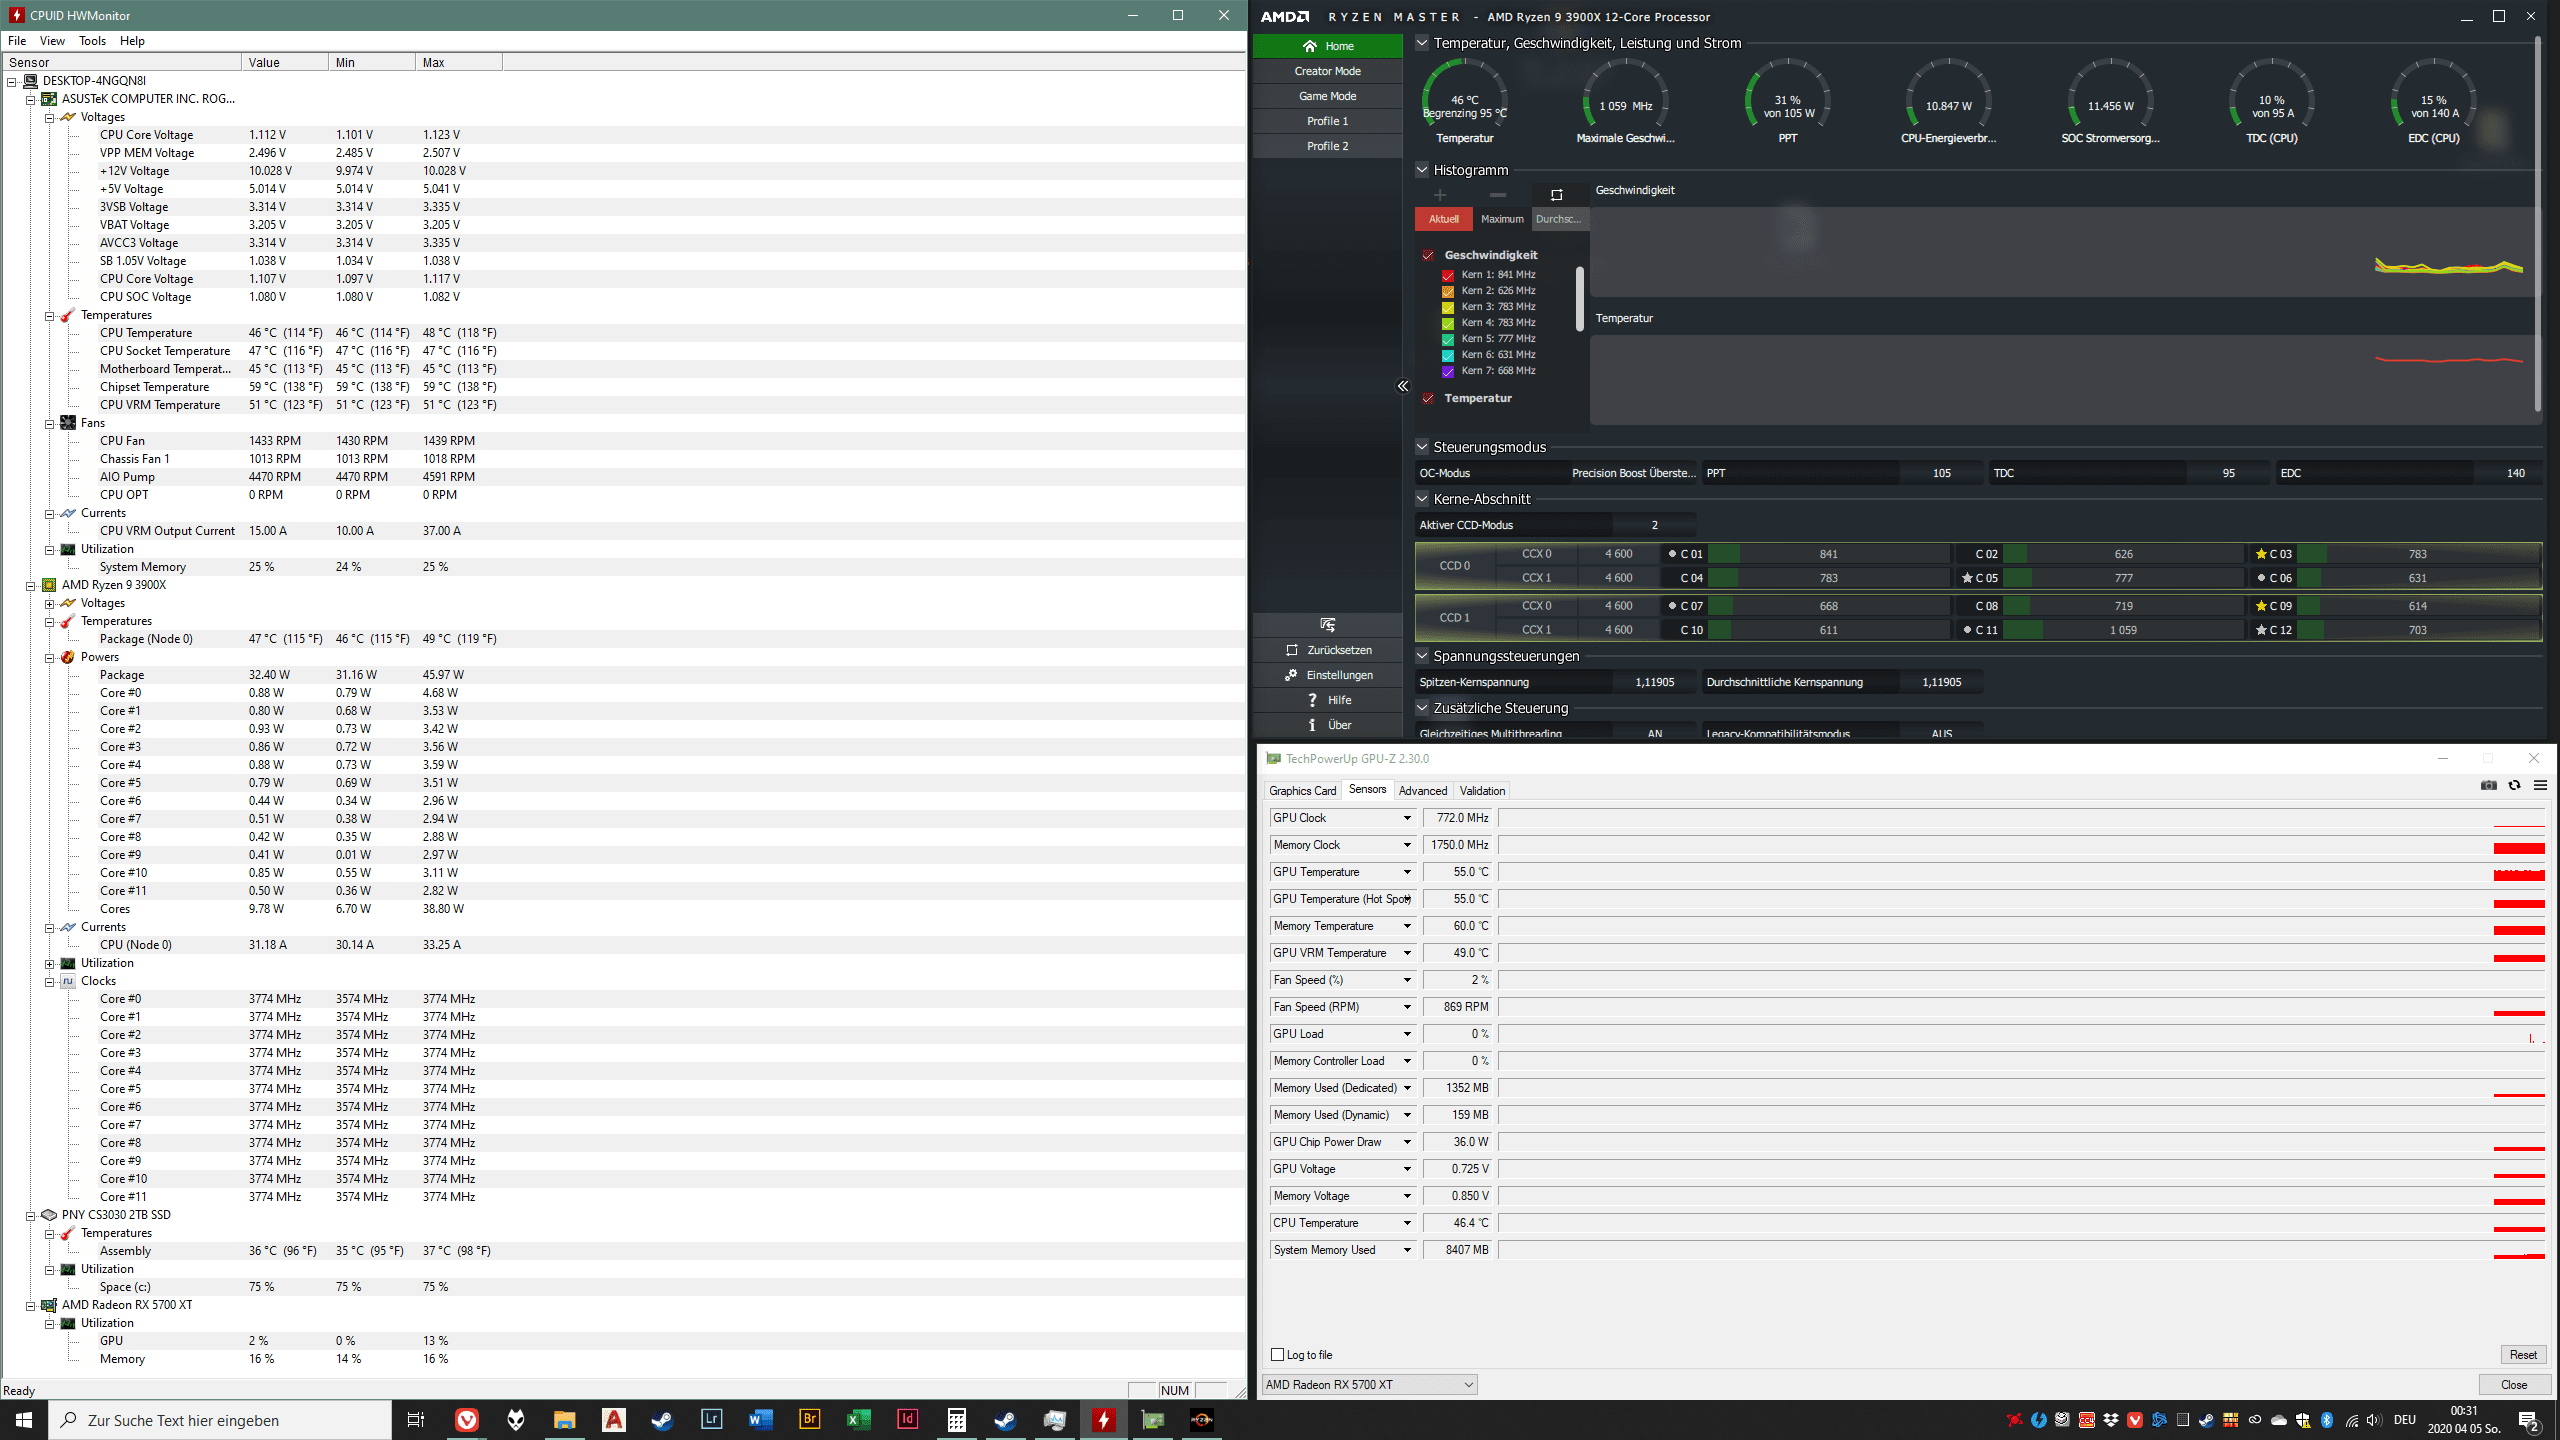
Task: Click the Kern list scrollbar thumb
Action: point(1580,298)
